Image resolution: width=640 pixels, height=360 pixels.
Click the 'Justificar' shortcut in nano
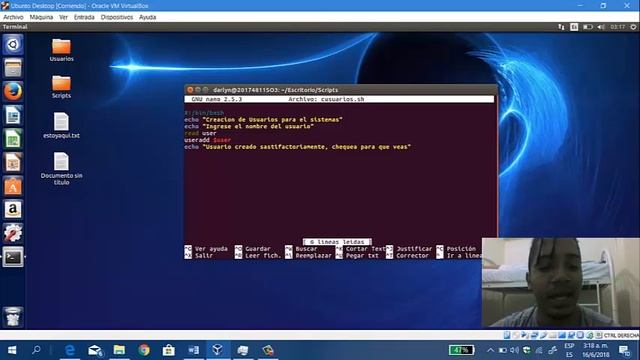[x=409, y=249]
